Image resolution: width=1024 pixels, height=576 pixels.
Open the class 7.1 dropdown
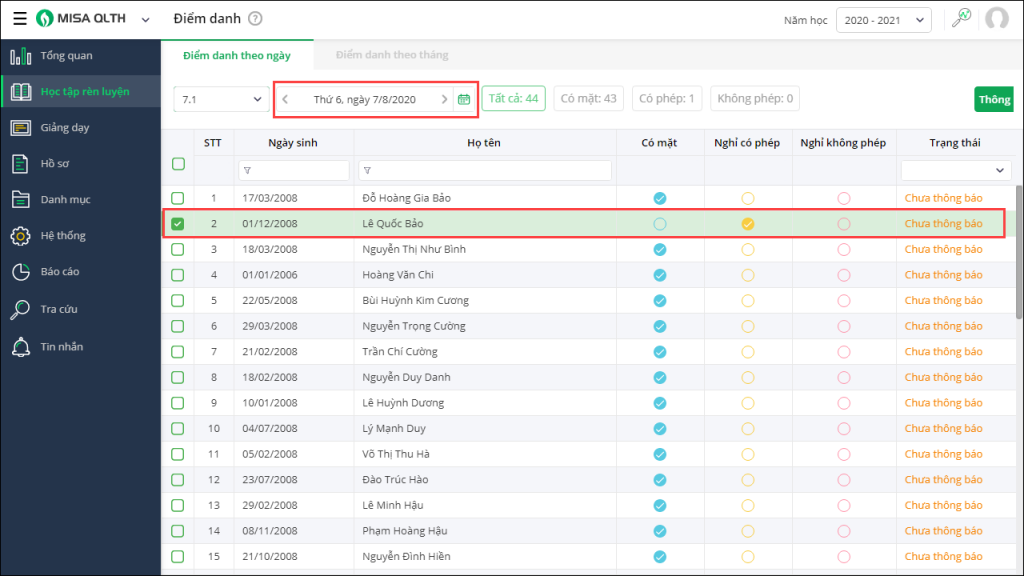pos(218,99)
